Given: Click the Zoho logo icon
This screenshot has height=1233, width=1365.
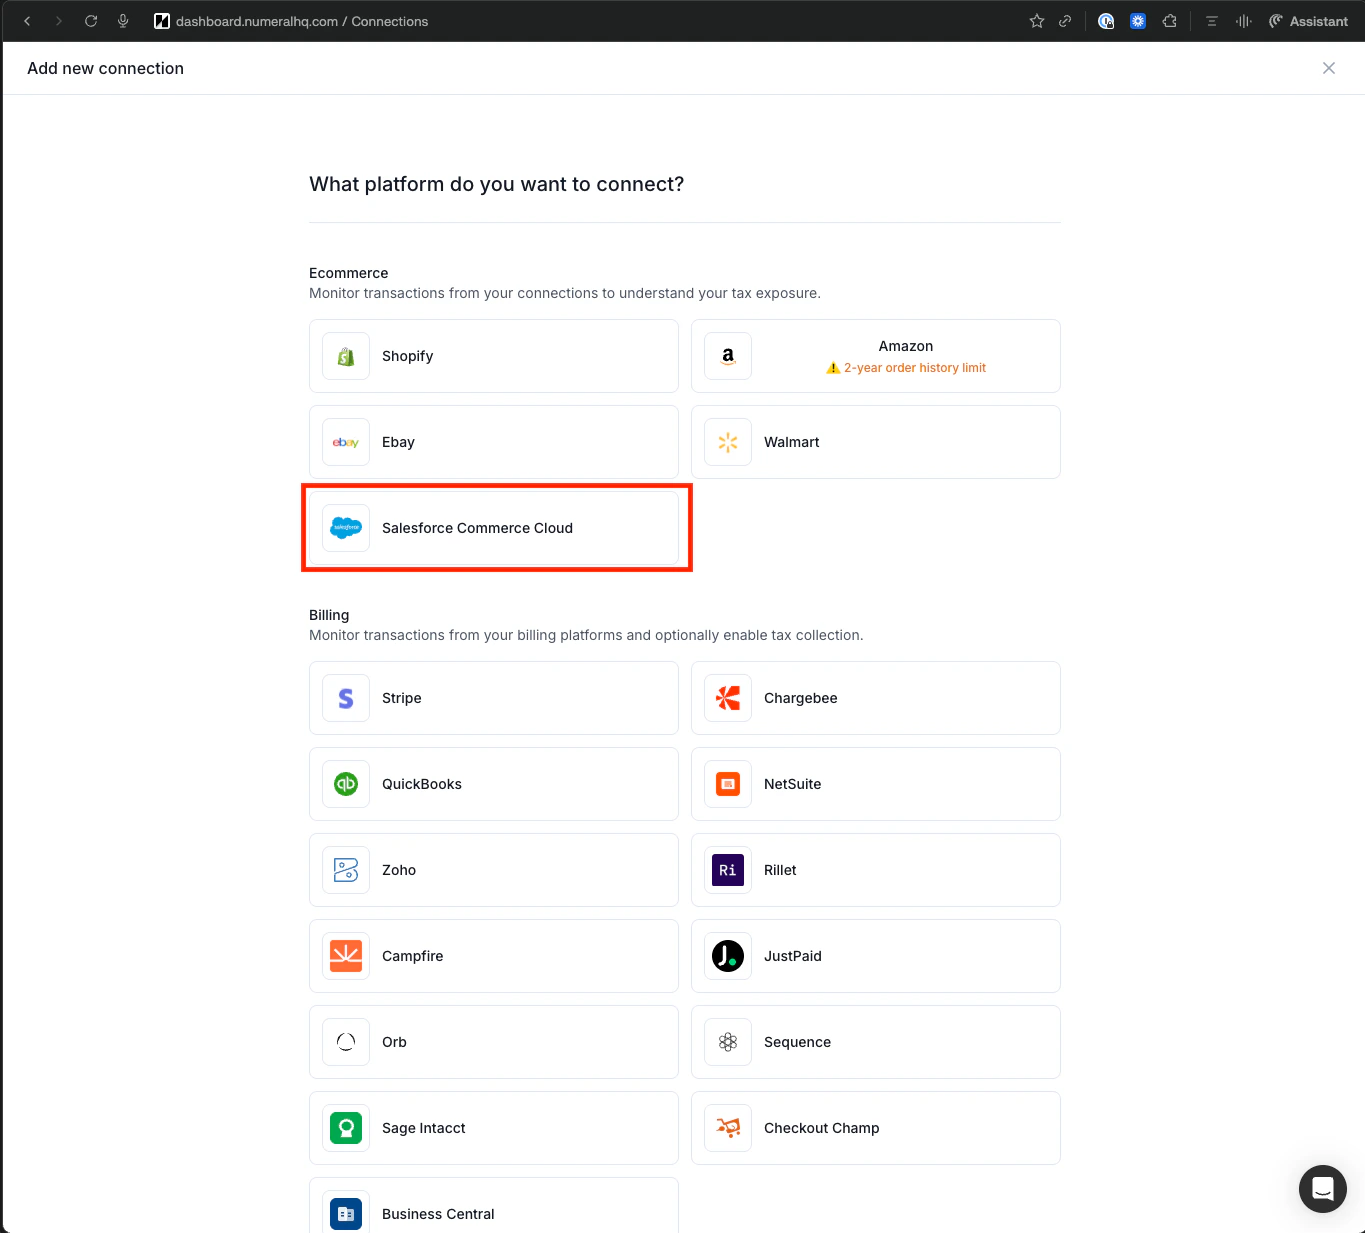Looking at the screenshot, I should [x=346, y=870].
